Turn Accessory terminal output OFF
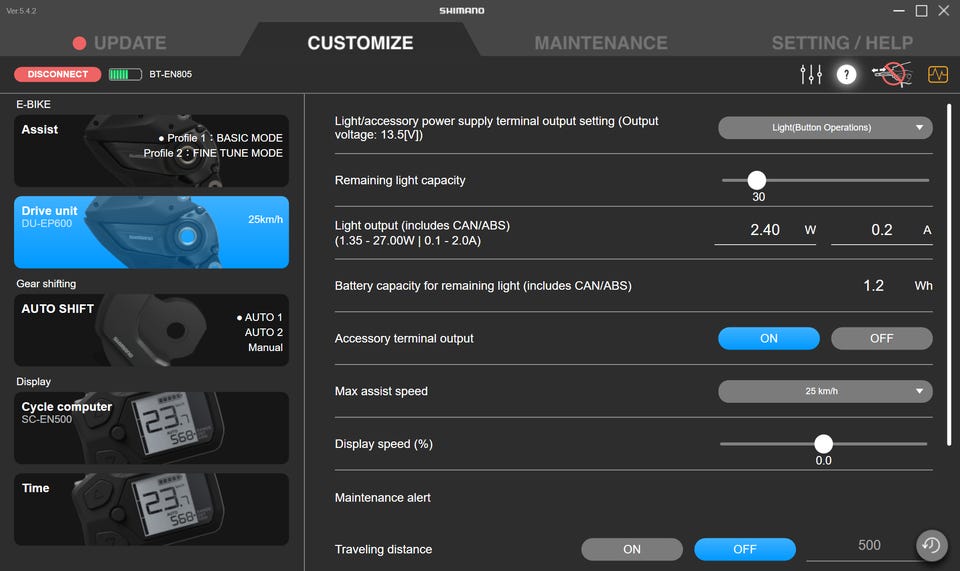The height and width of the screenshot is (571, 960). [882, 338]
